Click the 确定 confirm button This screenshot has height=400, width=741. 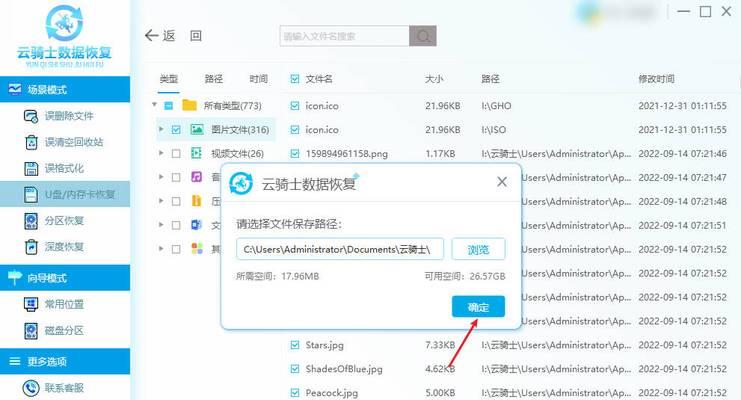(x=478, y=307)
